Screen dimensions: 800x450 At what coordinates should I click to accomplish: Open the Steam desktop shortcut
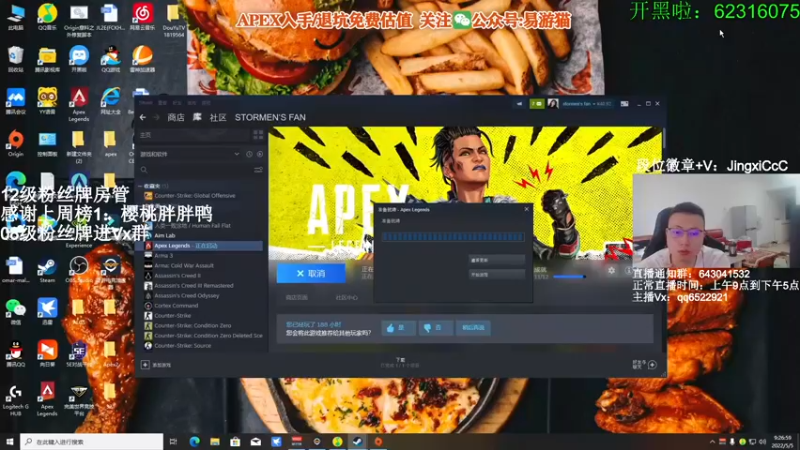[47, 269]
